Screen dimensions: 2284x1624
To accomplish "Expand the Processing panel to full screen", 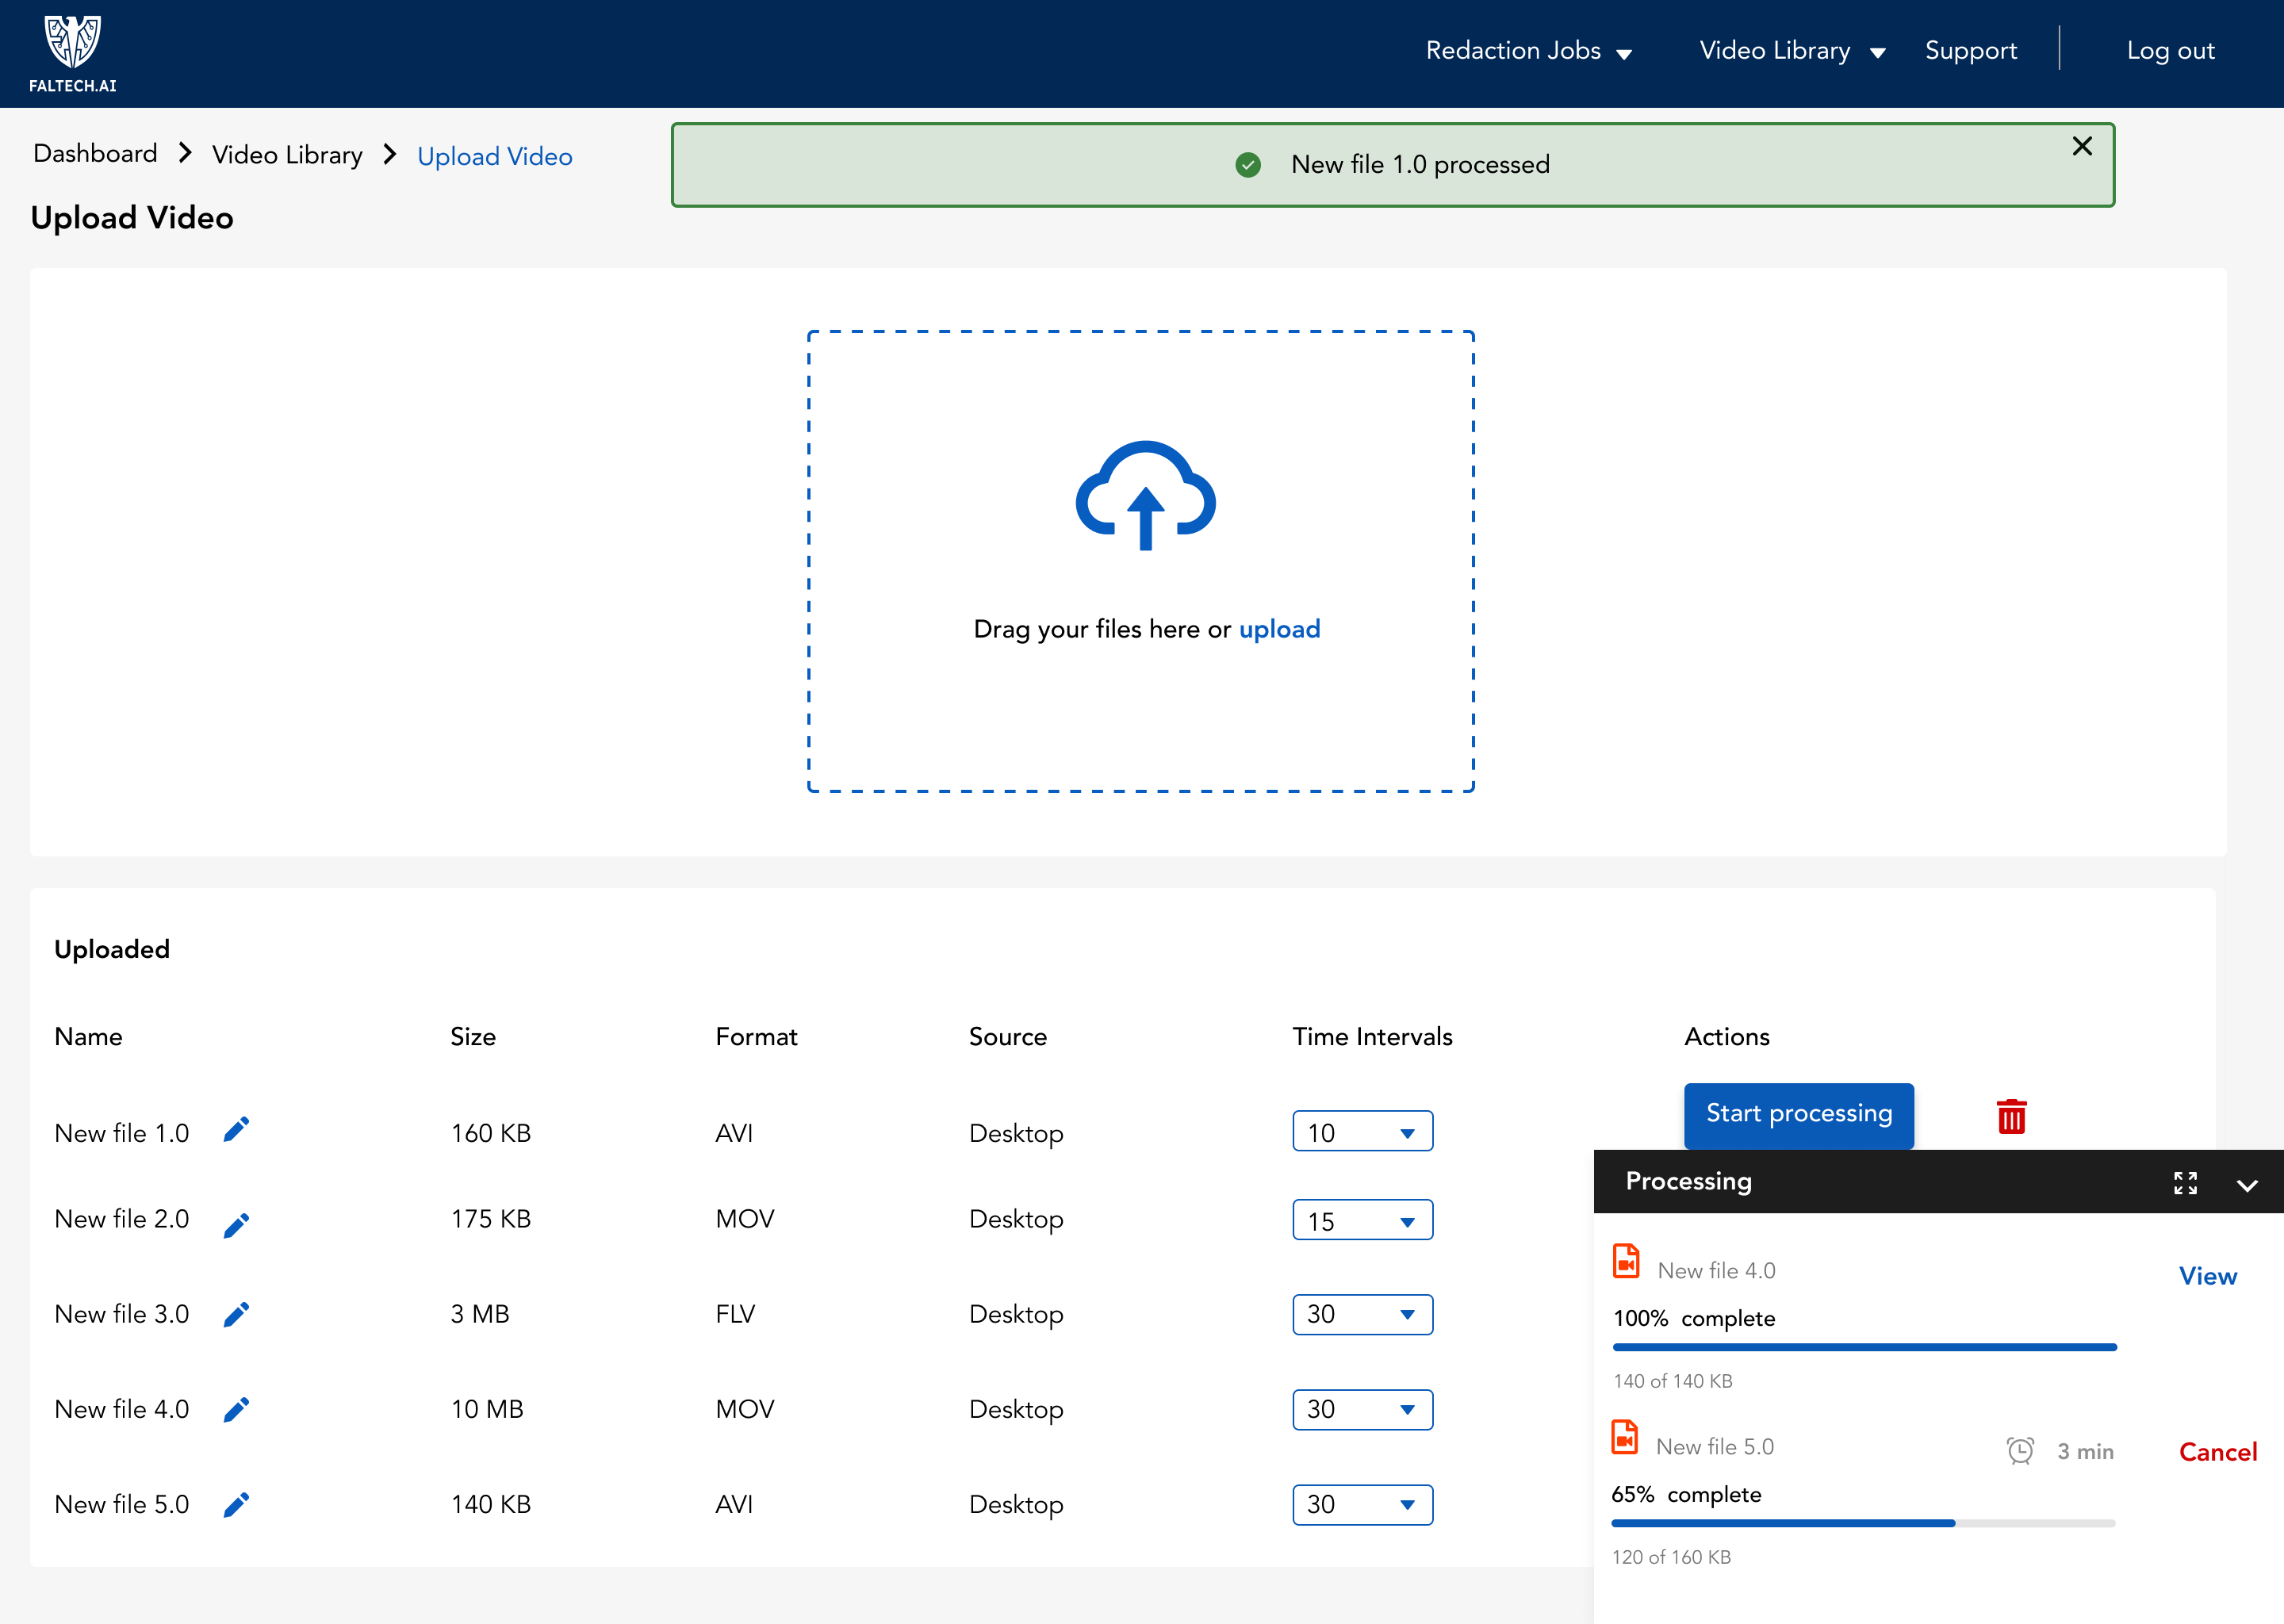I will (x=2185, y=1183).
